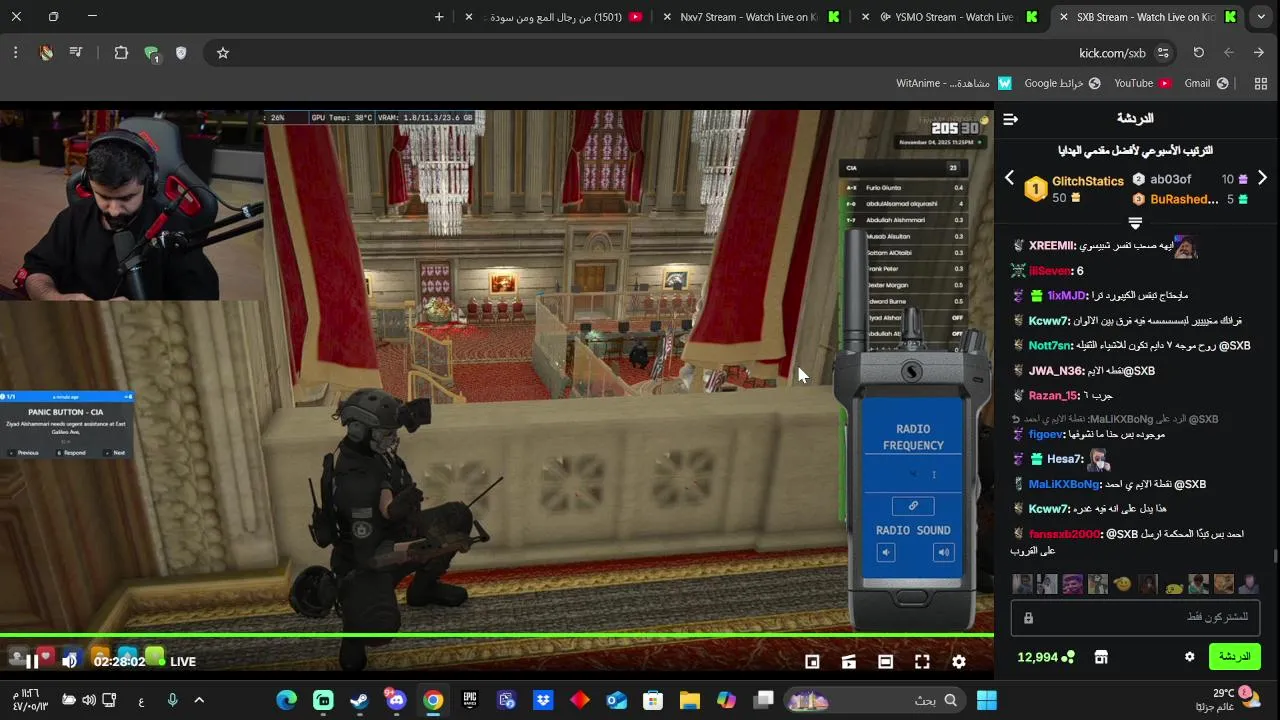Raise radio sound volume on radio
Image resolution: width=1280 pixels, height=720 pixels.
click(x=943, y=552)
